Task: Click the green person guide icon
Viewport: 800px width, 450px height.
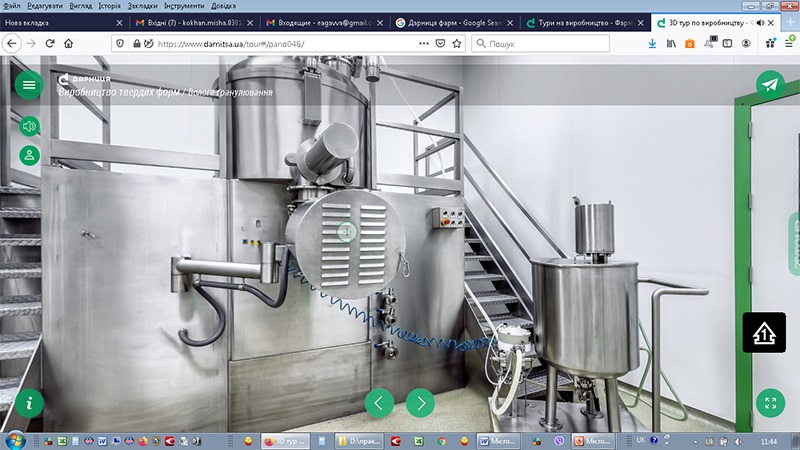Action: tap(30, 155)
